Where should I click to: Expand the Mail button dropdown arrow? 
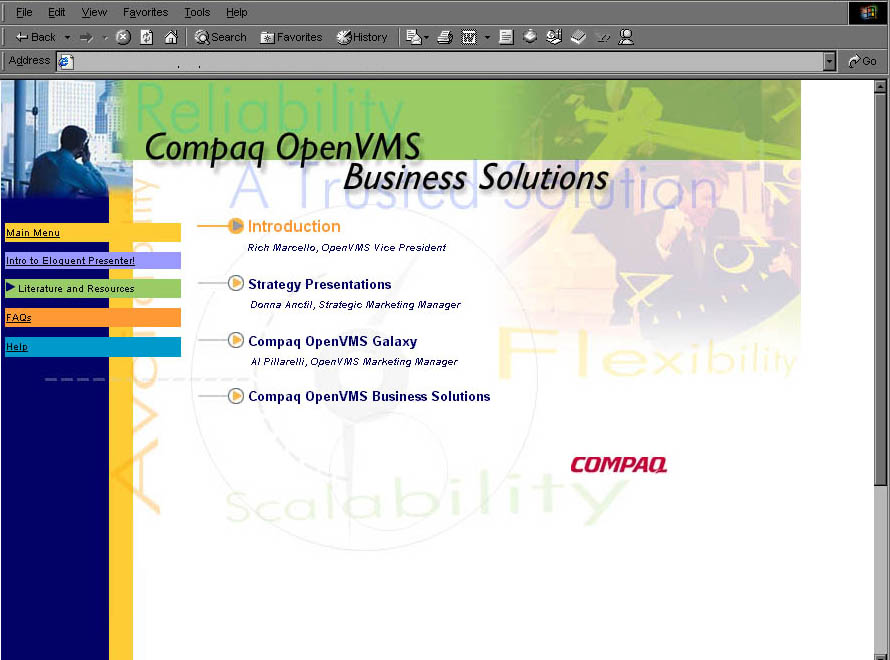pos(426,37)
